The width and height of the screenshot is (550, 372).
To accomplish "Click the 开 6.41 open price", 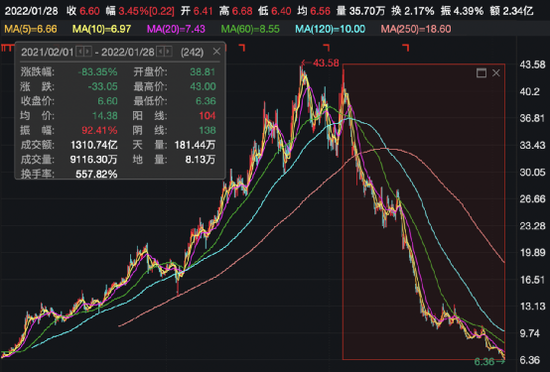I will [x=197, y=11].
